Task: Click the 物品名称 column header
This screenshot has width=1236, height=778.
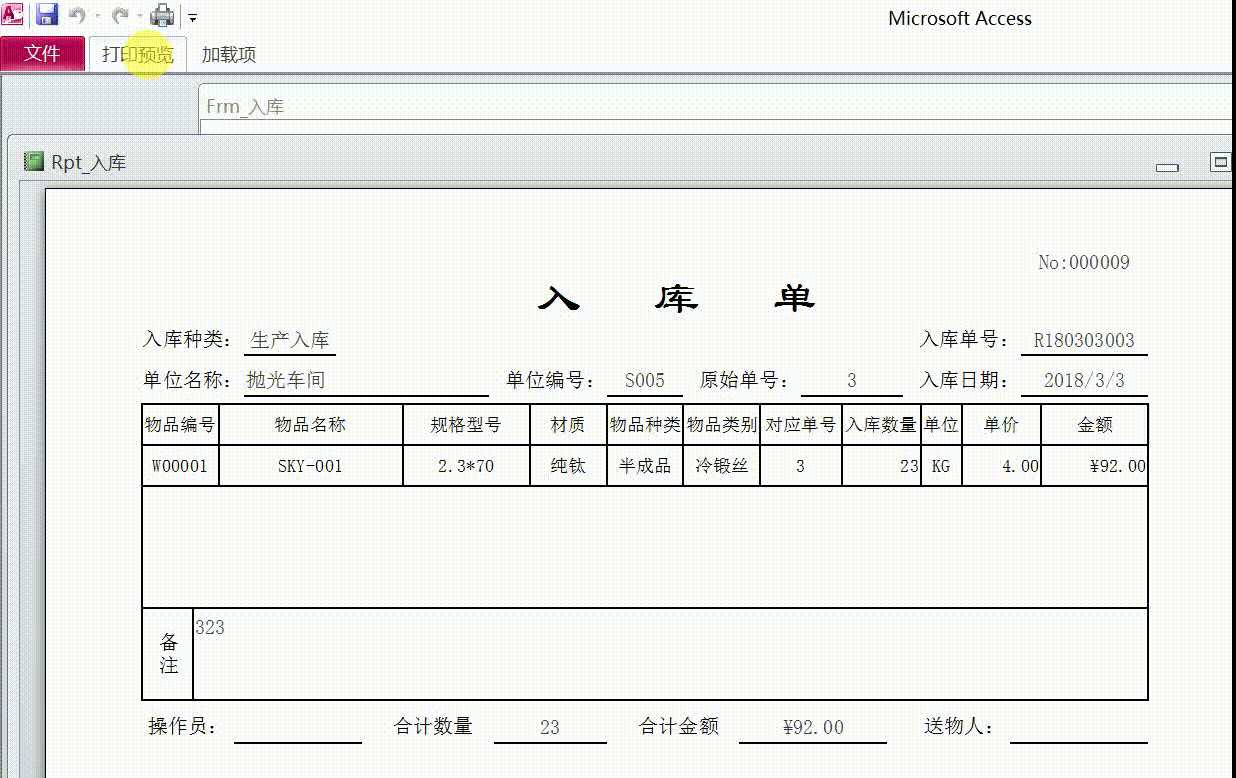Action: tap(311, 425)
